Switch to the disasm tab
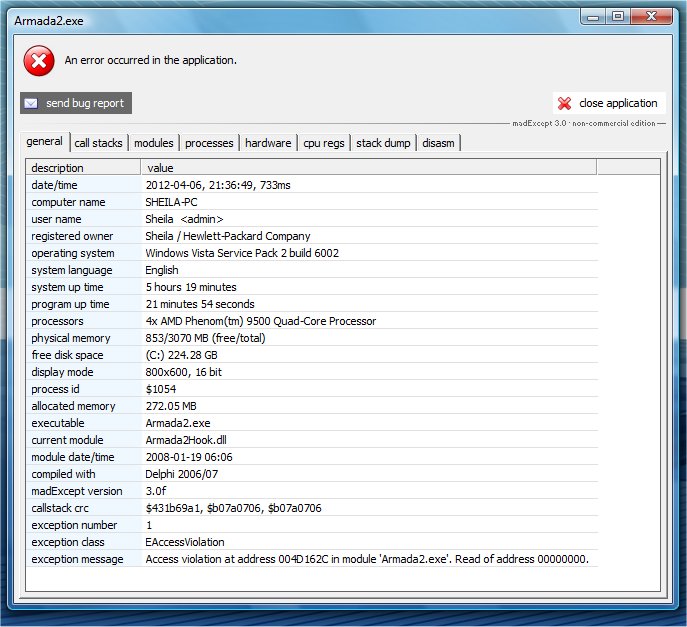Screen dimensions: 687x627 [x=438, y=143]
